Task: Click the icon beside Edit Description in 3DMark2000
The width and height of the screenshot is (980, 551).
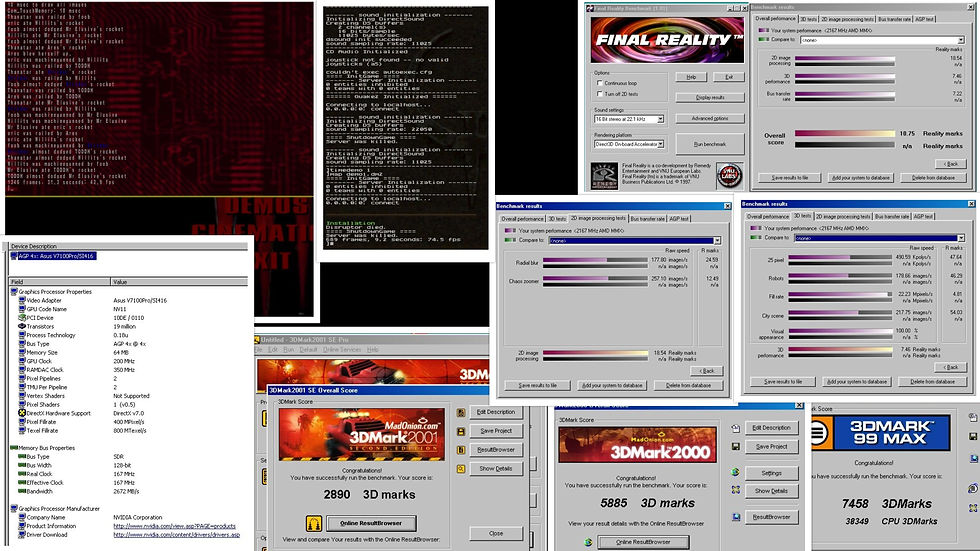Action: click(736, 428)
